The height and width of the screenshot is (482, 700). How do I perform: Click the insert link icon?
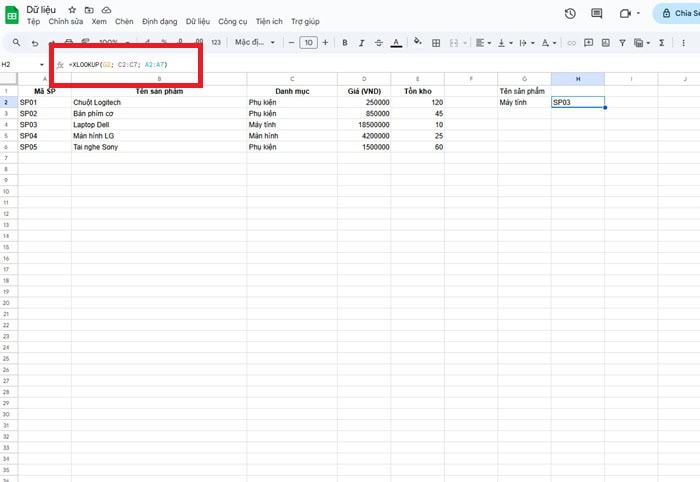click(571, 43)
